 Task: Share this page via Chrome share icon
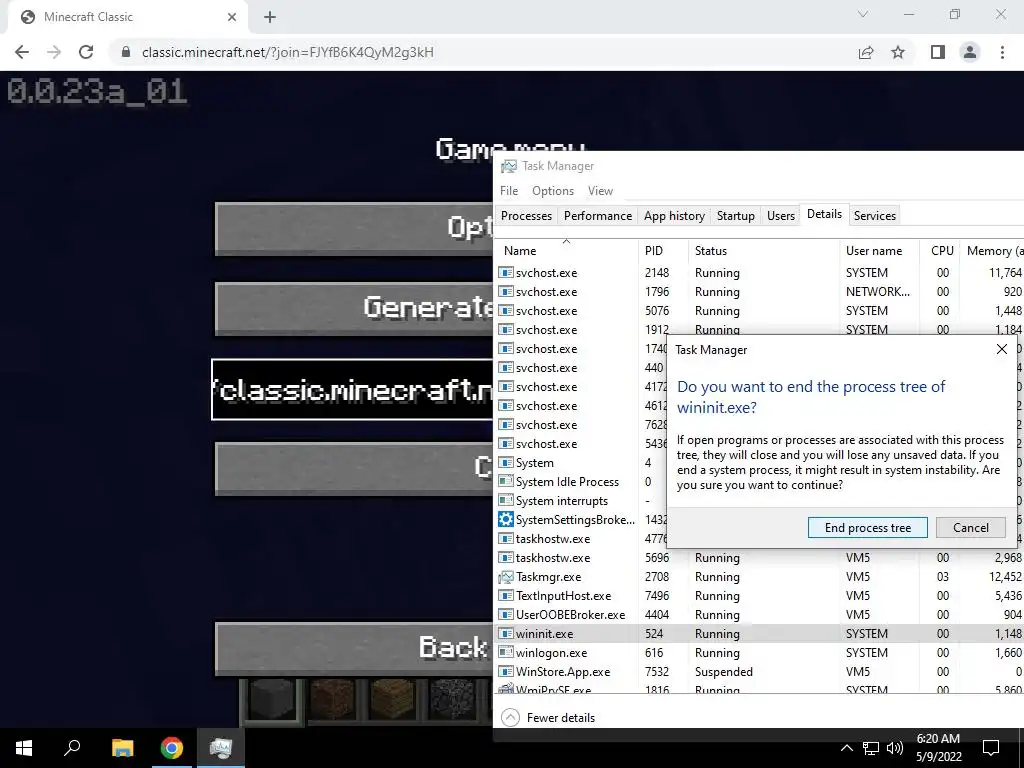click(x=866, y=52)
